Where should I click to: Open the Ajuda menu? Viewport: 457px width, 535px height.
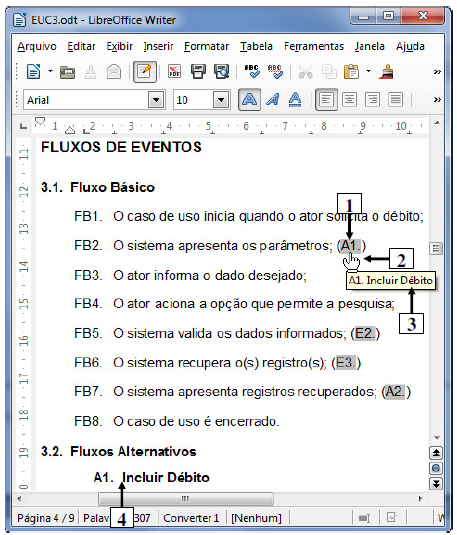click(410, 46)
